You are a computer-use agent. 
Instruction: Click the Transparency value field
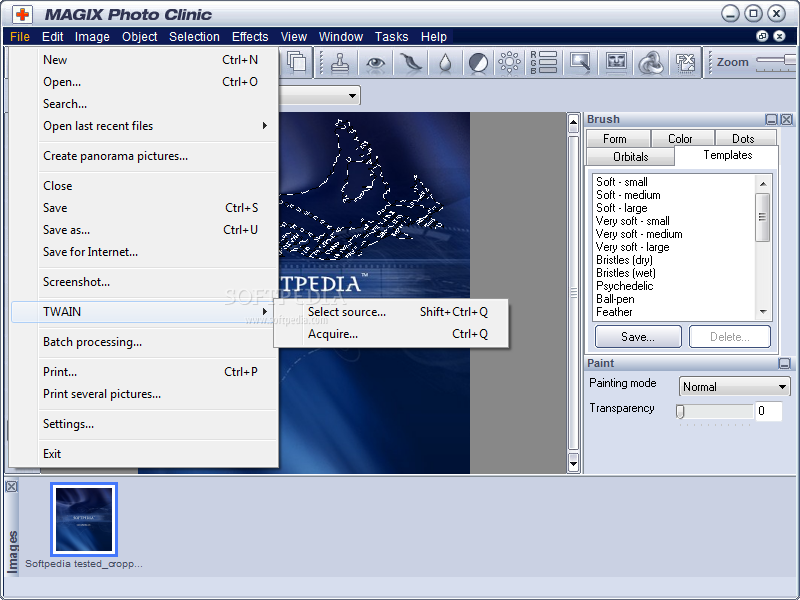(768, 411)
